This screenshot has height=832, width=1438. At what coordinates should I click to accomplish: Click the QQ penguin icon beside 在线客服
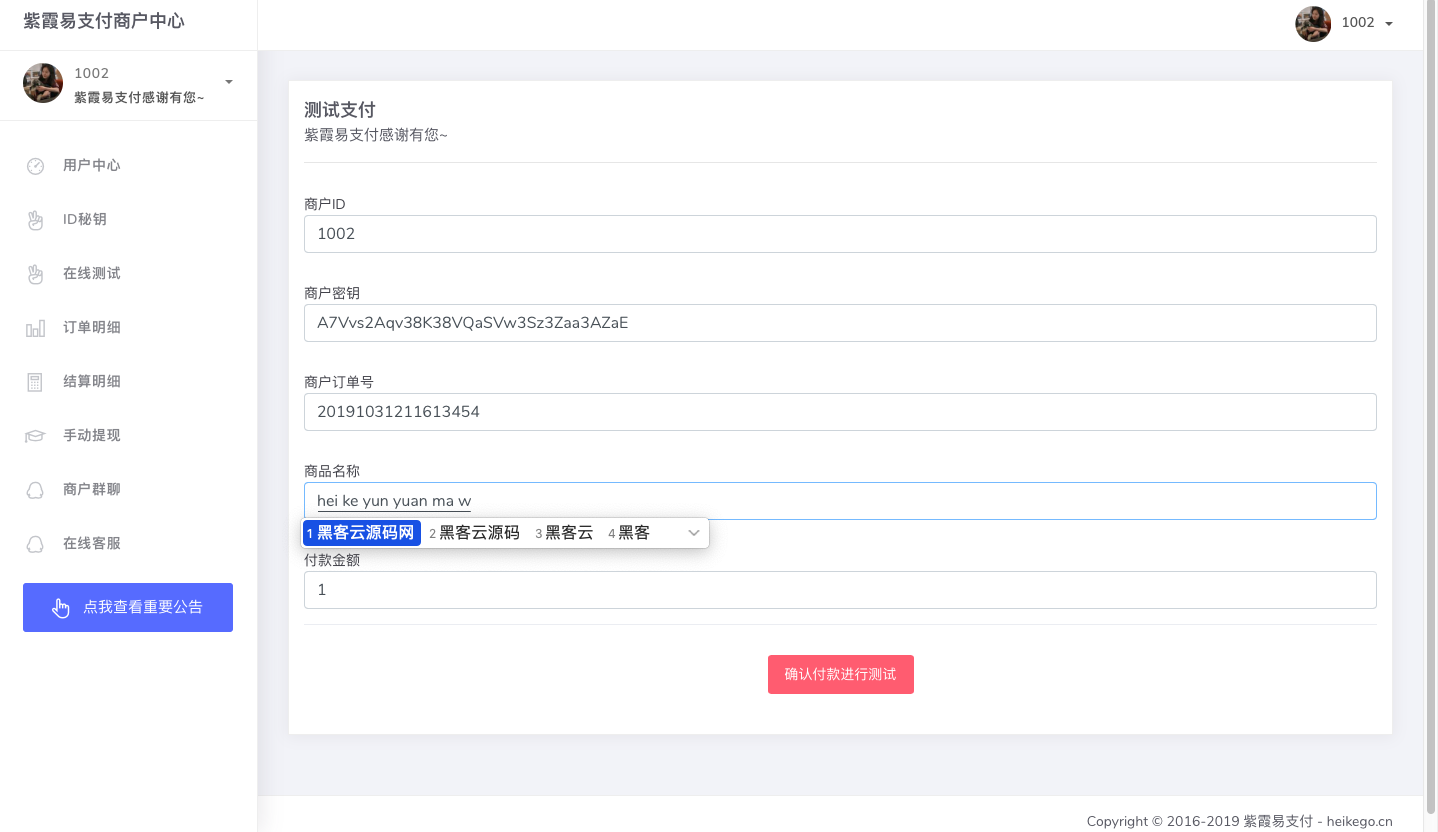pos(35,544)
